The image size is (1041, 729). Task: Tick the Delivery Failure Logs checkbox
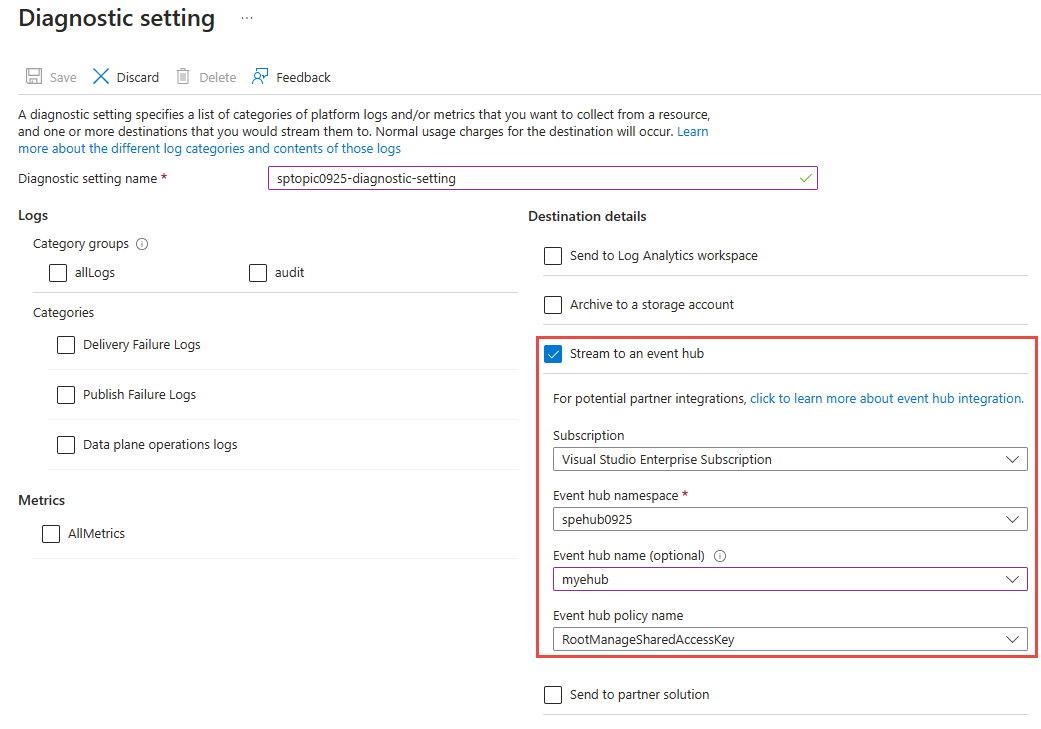[x=66, y=345]
